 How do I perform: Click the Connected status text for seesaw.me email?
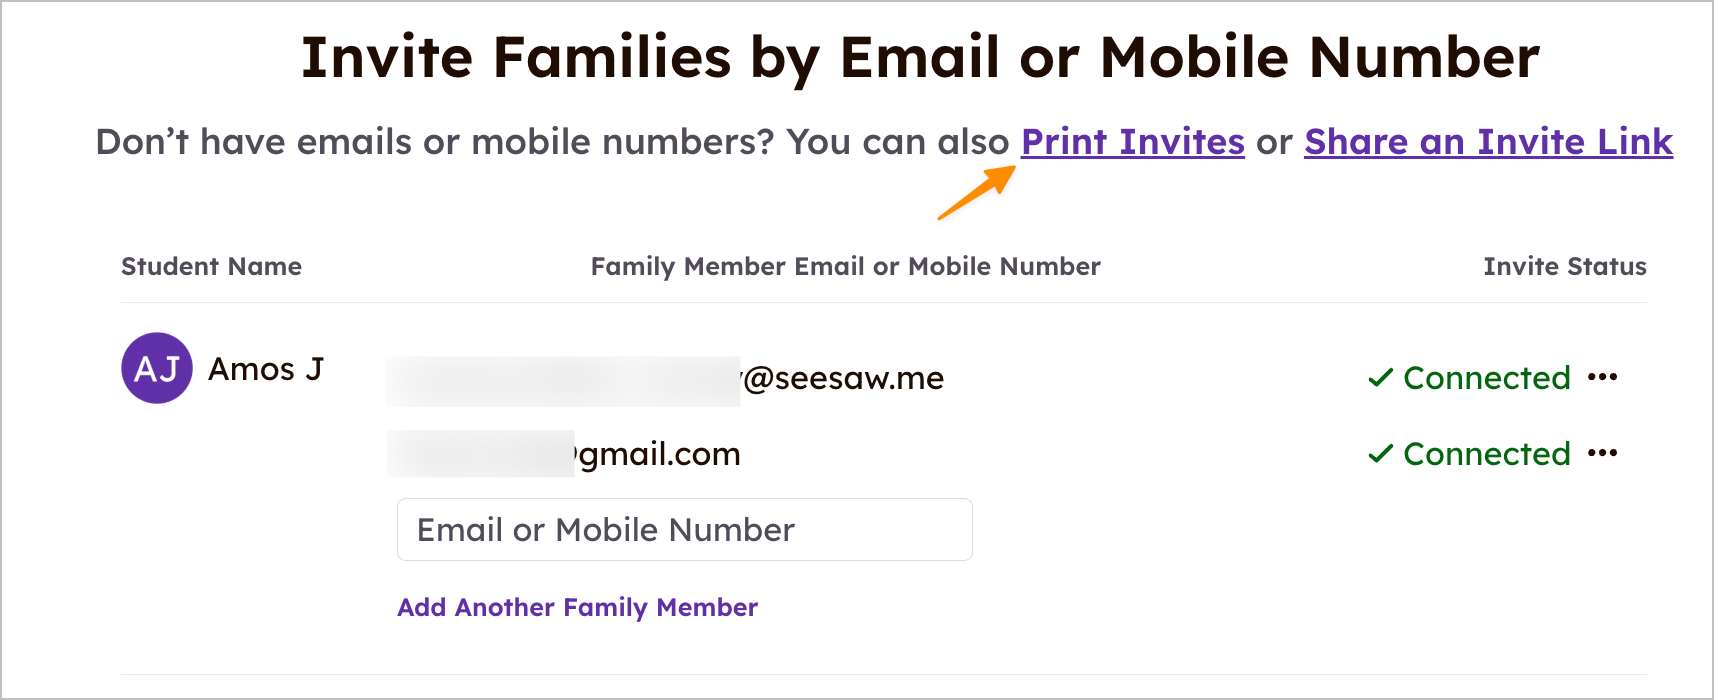[x=1486, y=378]
